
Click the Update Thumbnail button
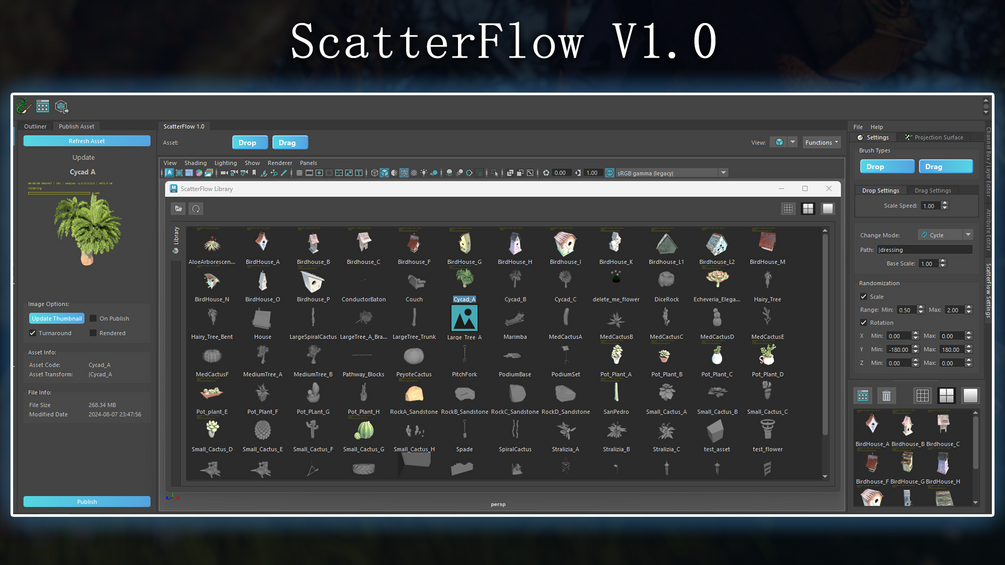[x=56, y=318]
